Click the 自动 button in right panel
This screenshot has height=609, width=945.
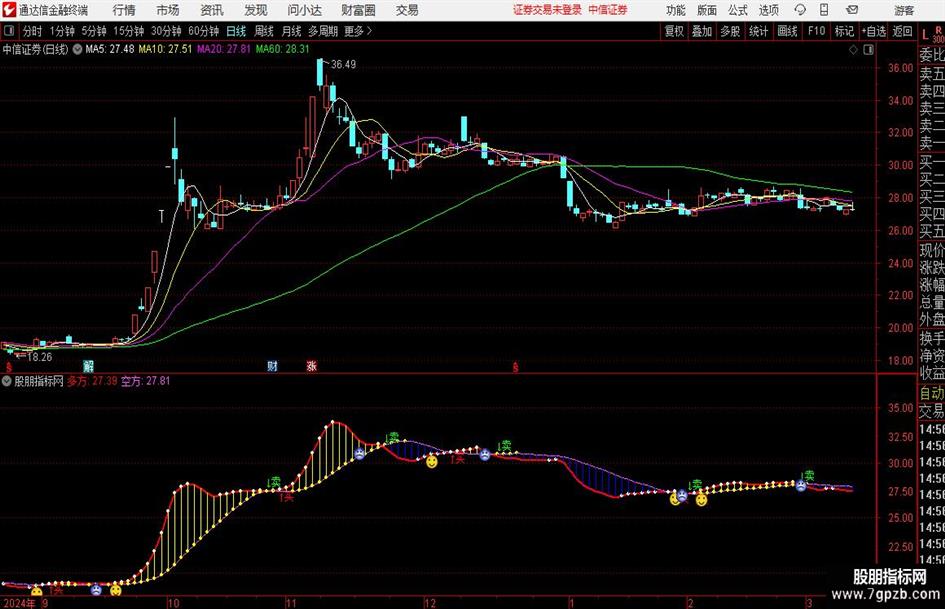pyautogui.click(x=932, y=394)
